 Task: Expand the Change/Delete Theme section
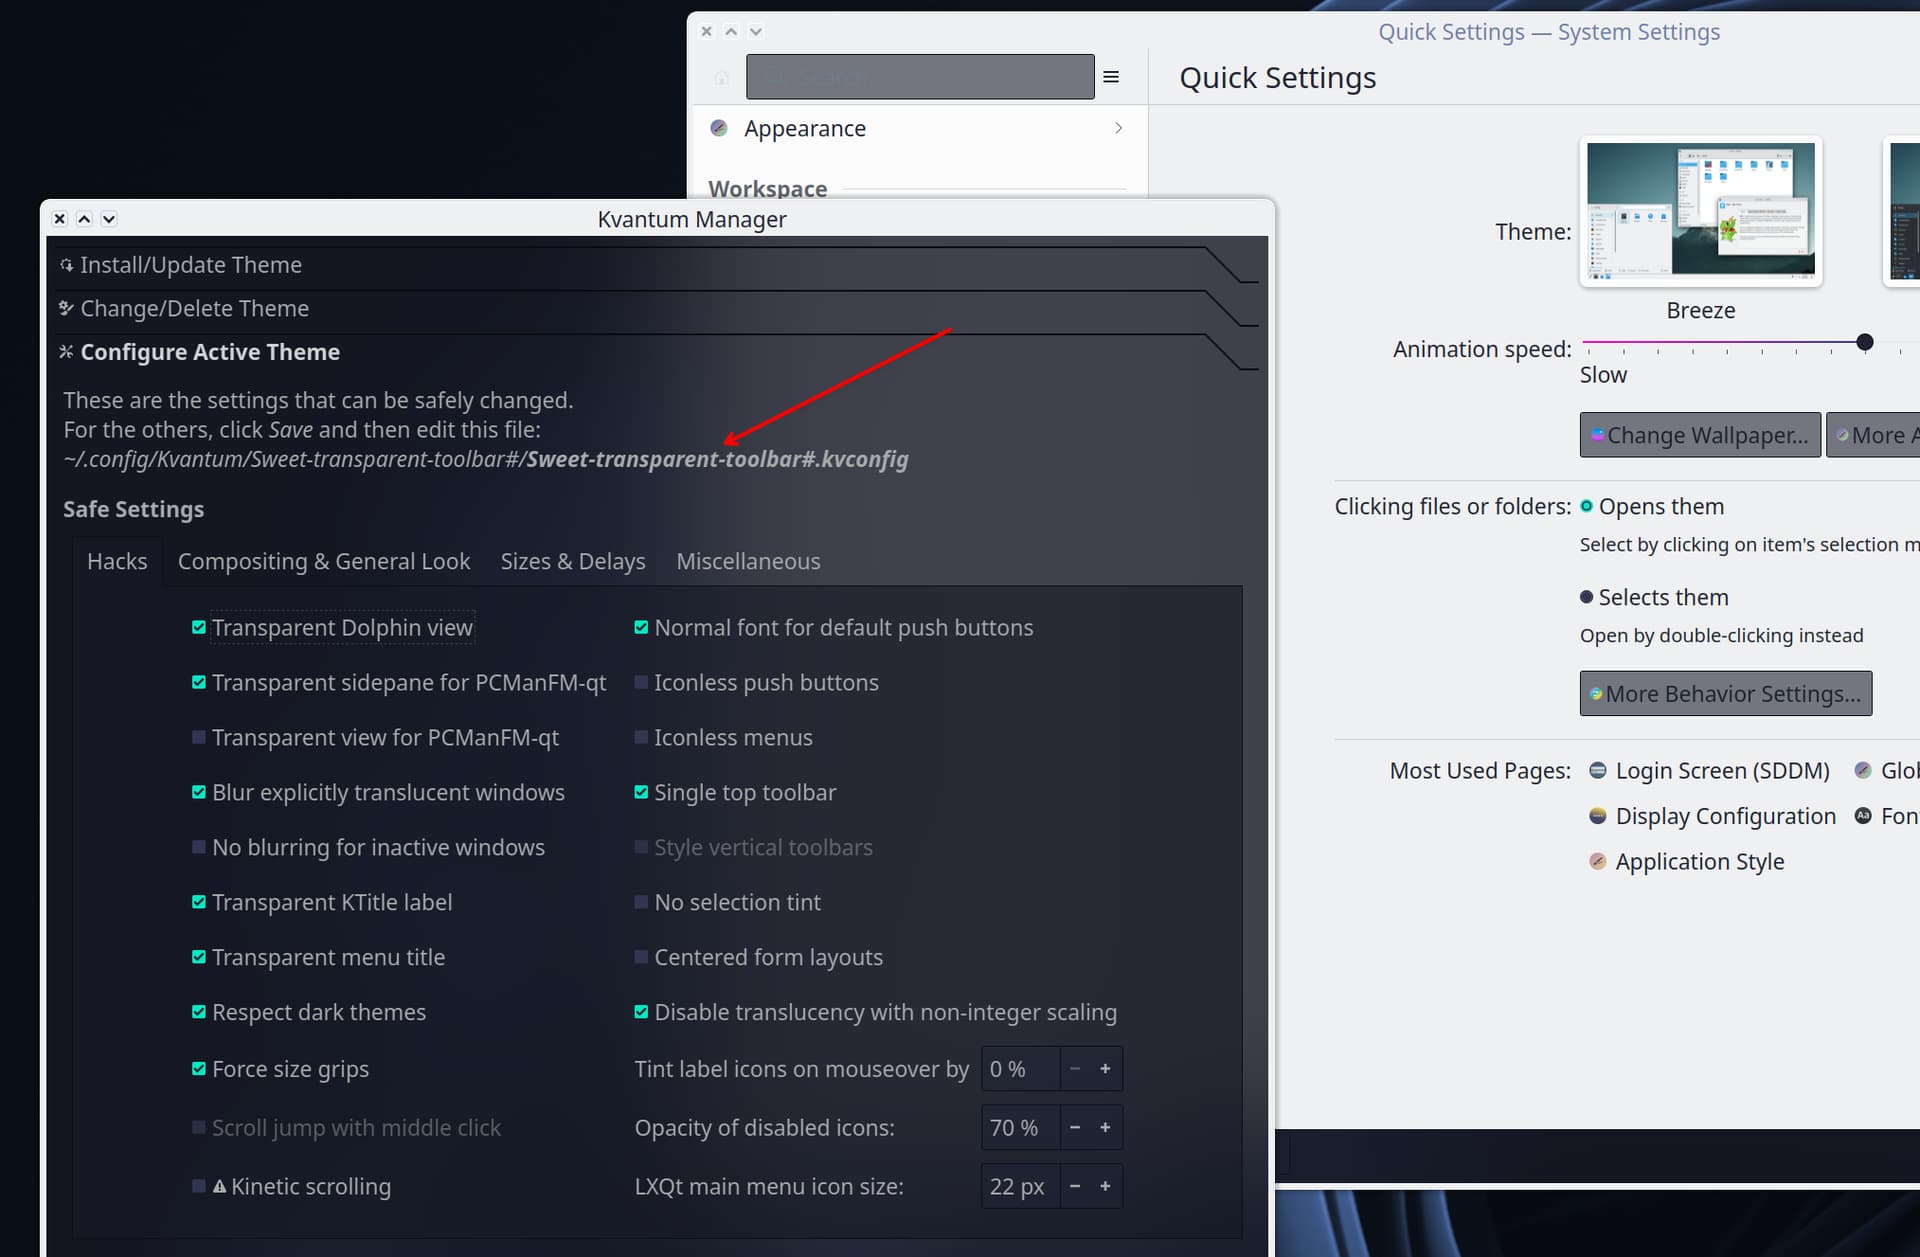[658, 308]
